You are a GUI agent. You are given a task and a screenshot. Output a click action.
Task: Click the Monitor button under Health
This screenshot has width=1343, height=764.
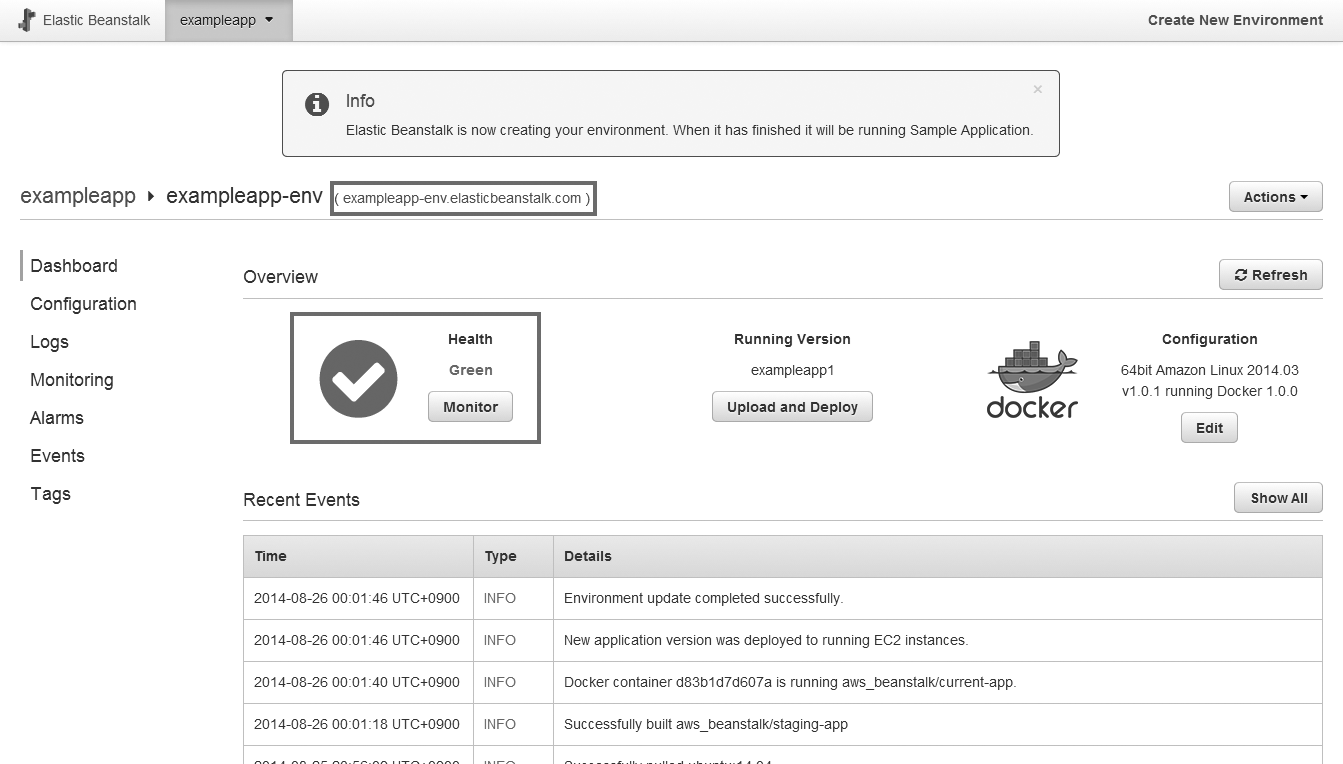click(470, 407)
